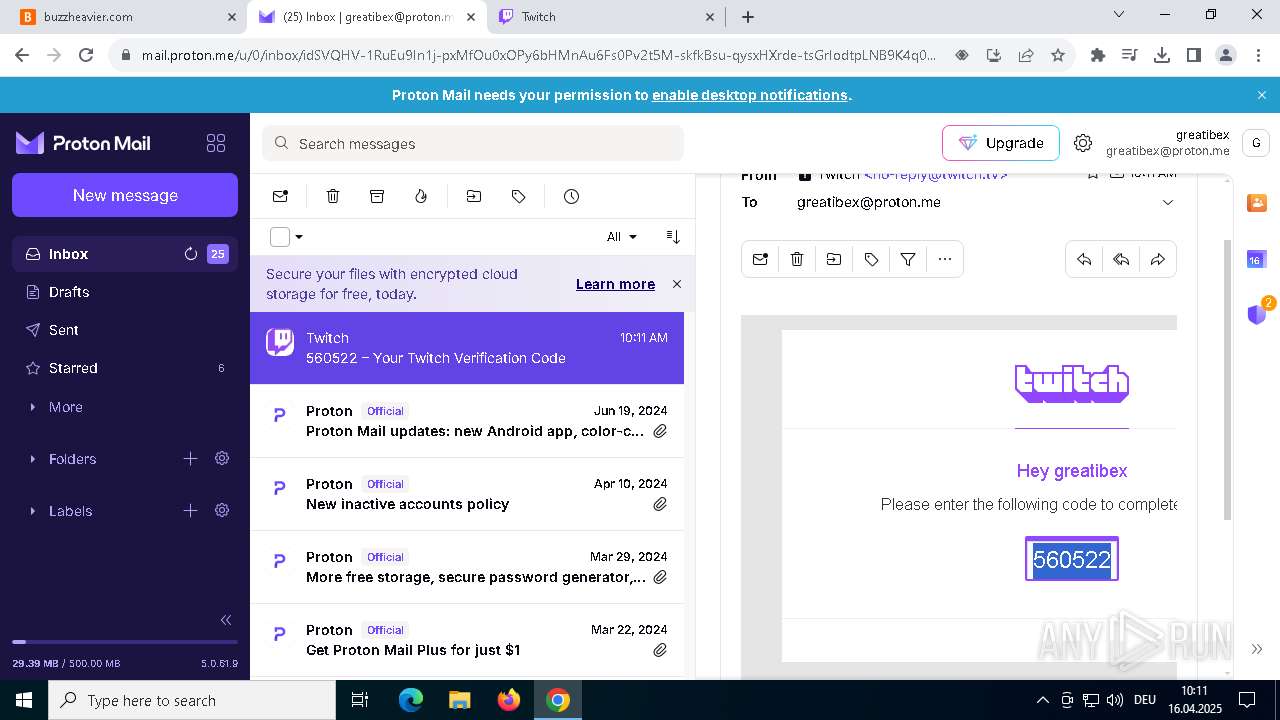Collapse sidebar with double chevron icon
1280x720 pixels.
pyautogui.click(x=226, y=620)
